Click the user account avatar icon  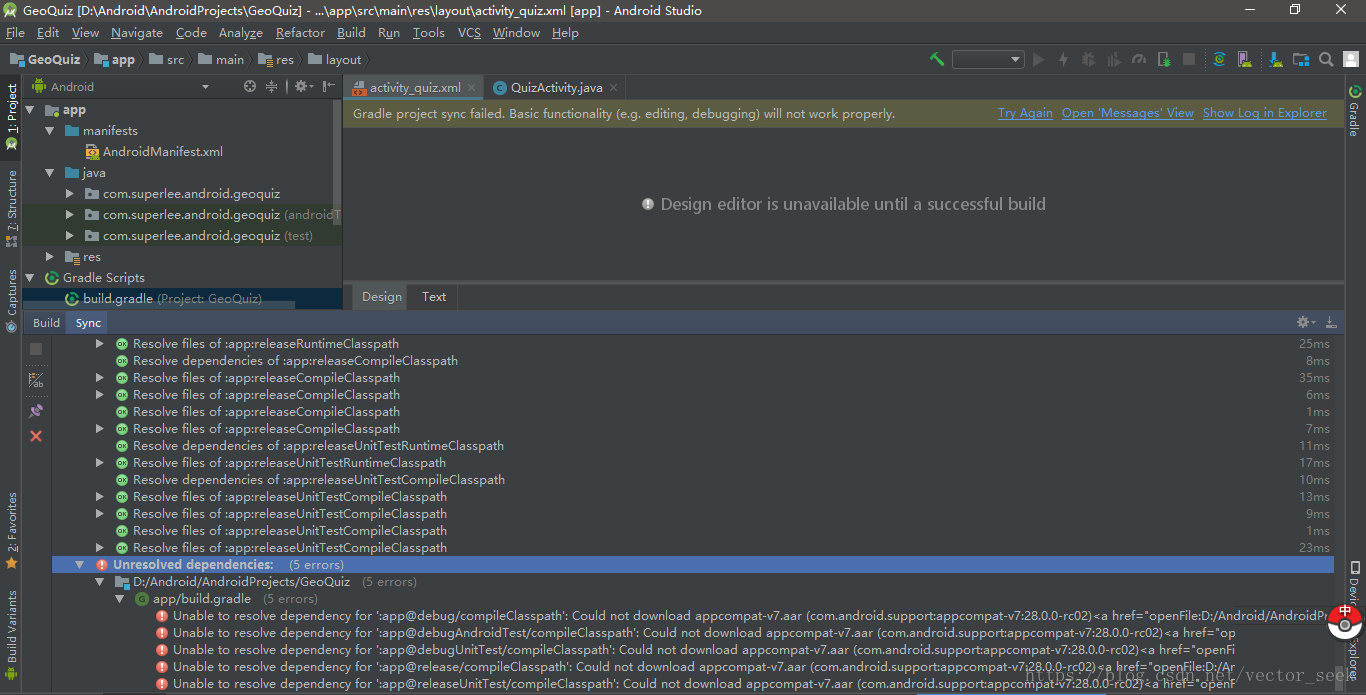point(1351,59)
